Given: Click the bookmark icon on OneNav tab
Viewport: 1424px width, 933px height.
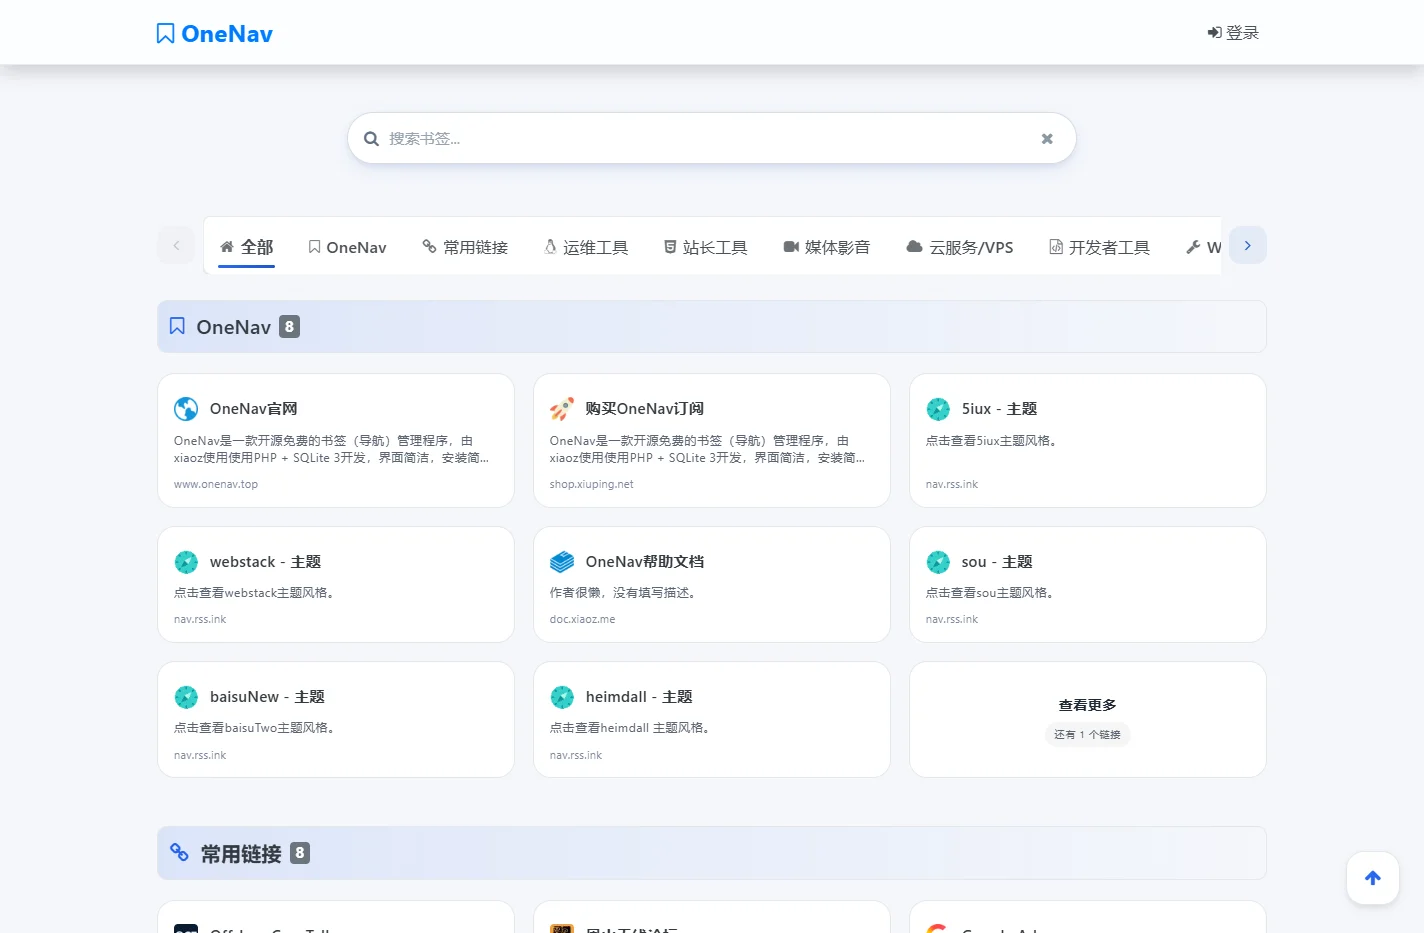Looking at the screenshot, I should click(314, 247).
